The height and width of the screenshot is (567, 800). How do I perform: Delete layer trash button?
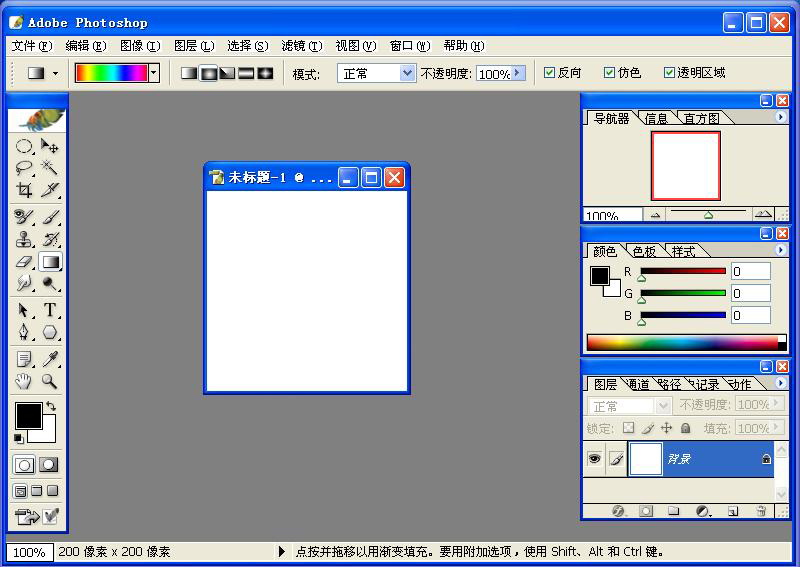pos(761,511)
